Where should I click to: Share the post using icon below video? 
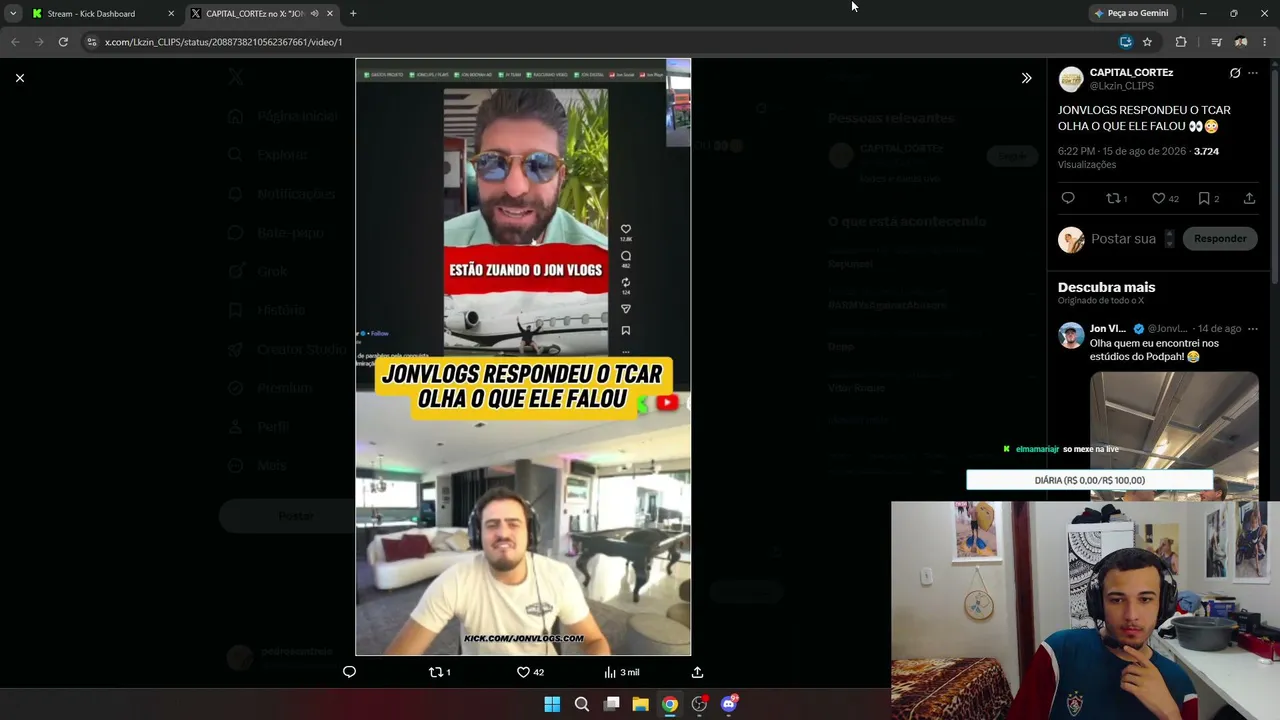pos(697,672)
